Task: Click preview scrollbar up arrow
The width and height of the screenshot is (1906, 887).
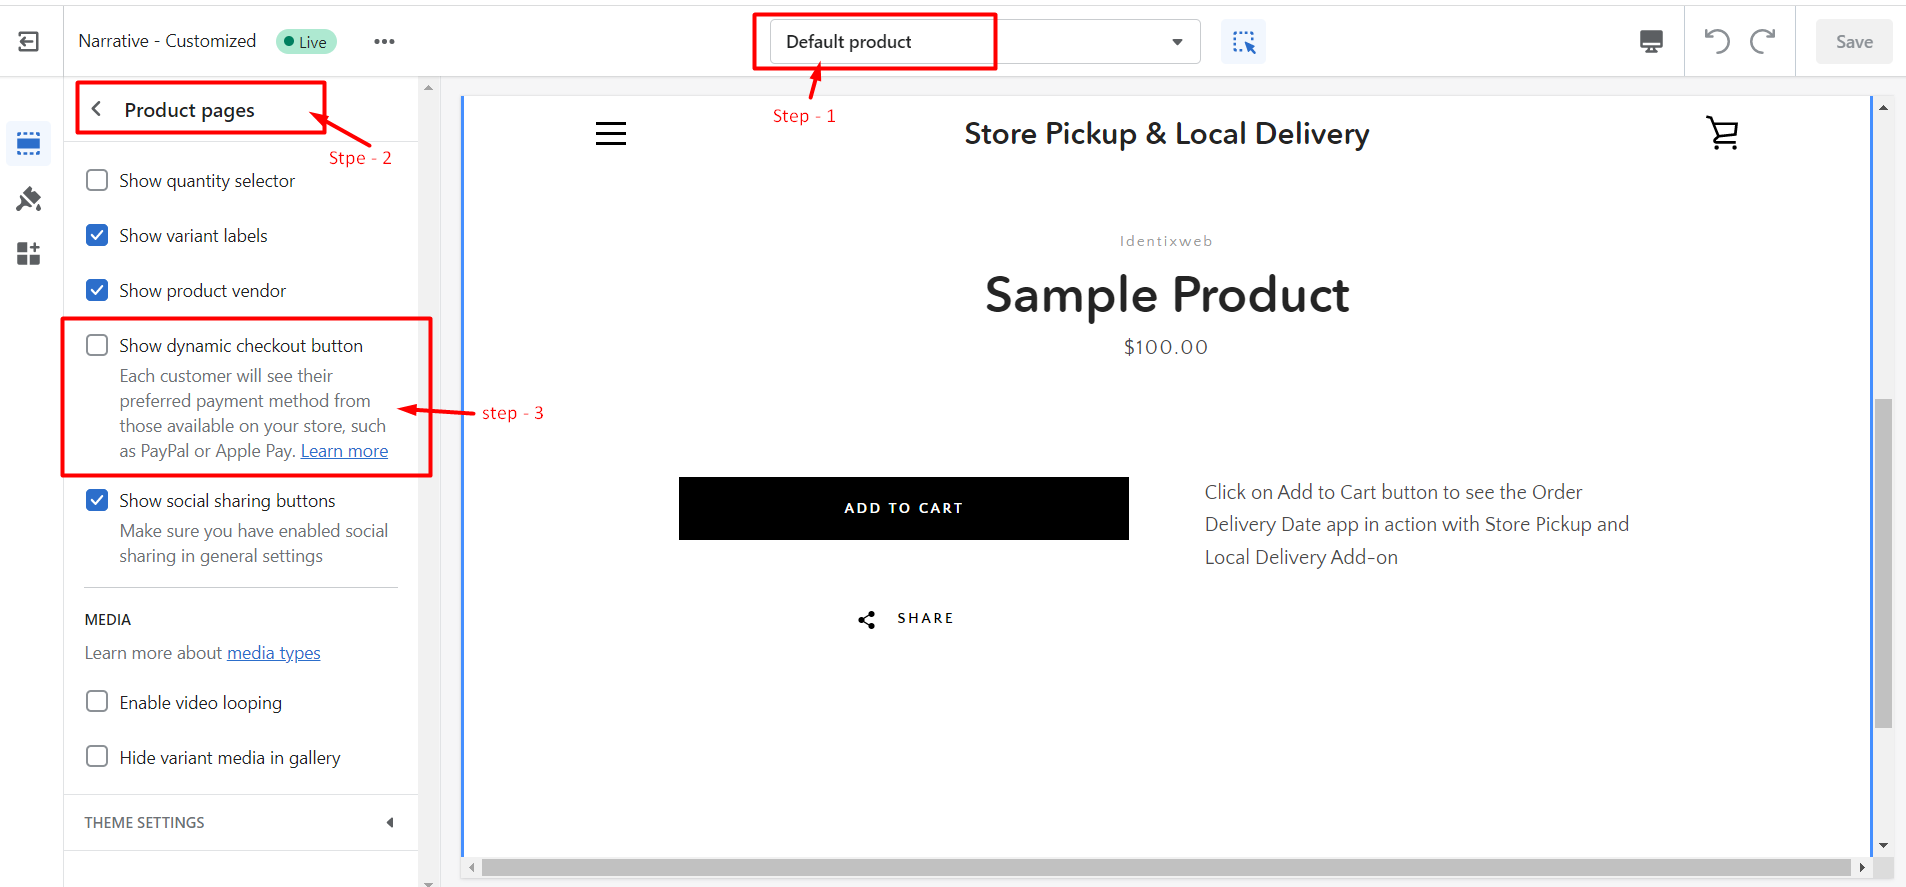Action: pos(1883,107)
